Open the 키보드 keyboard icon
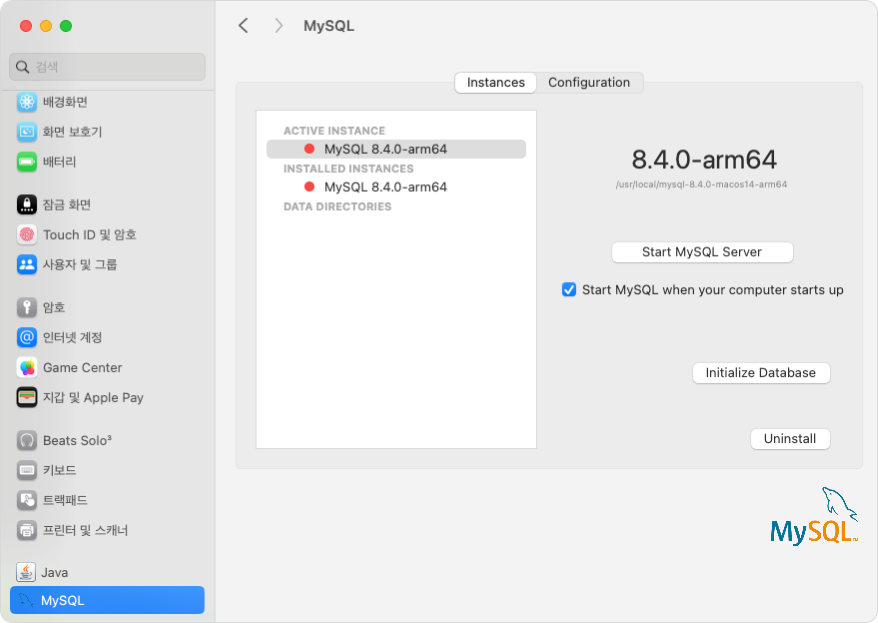This screenshot has width=878, height=623. (27, 470)
